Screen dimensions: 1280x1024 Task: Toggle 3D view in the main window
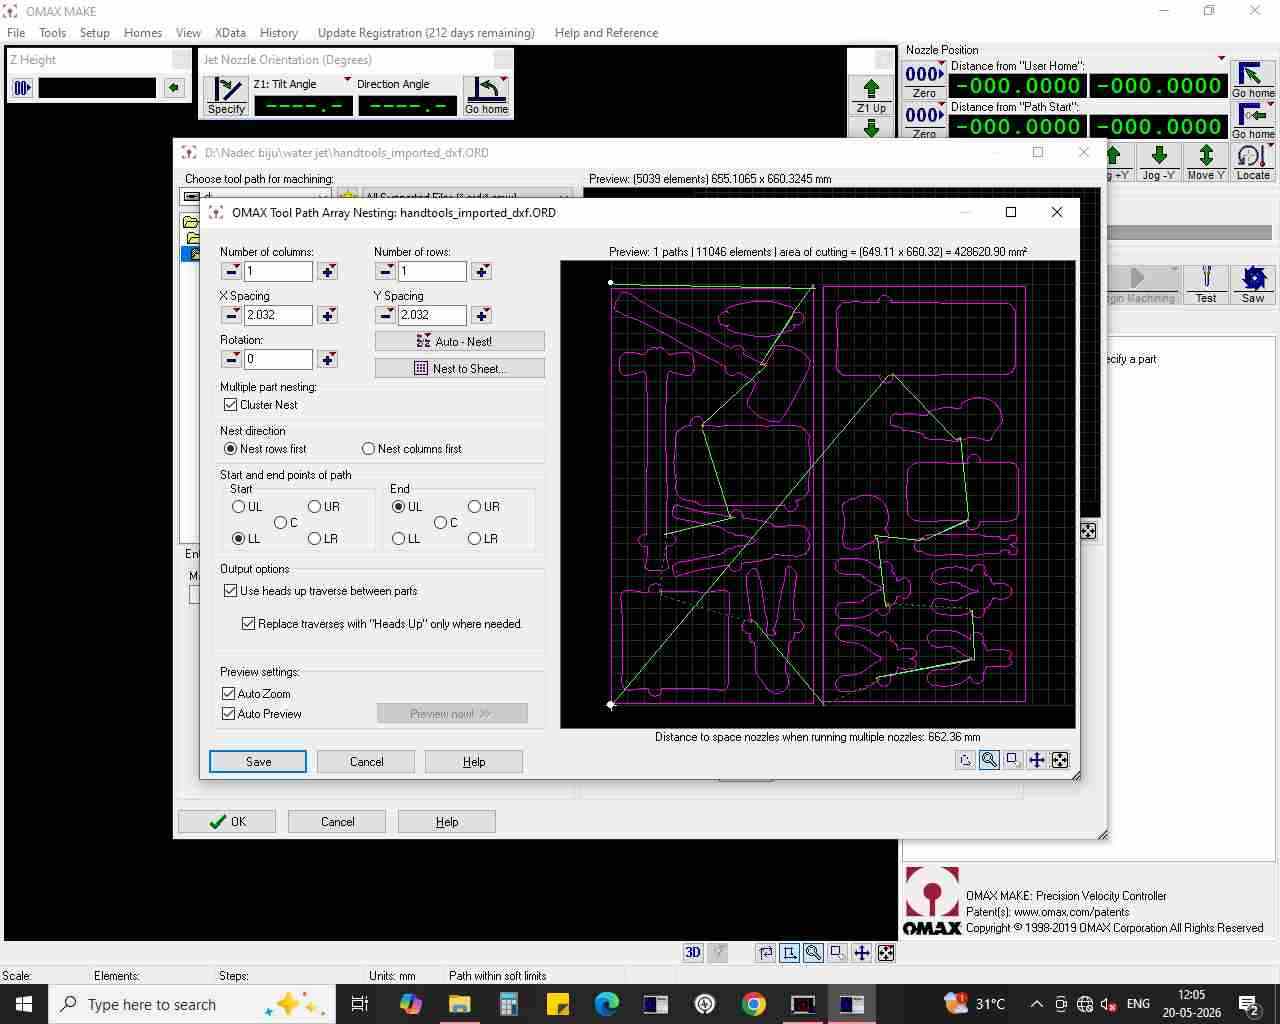pyautogui.click(x=693, y=953)
